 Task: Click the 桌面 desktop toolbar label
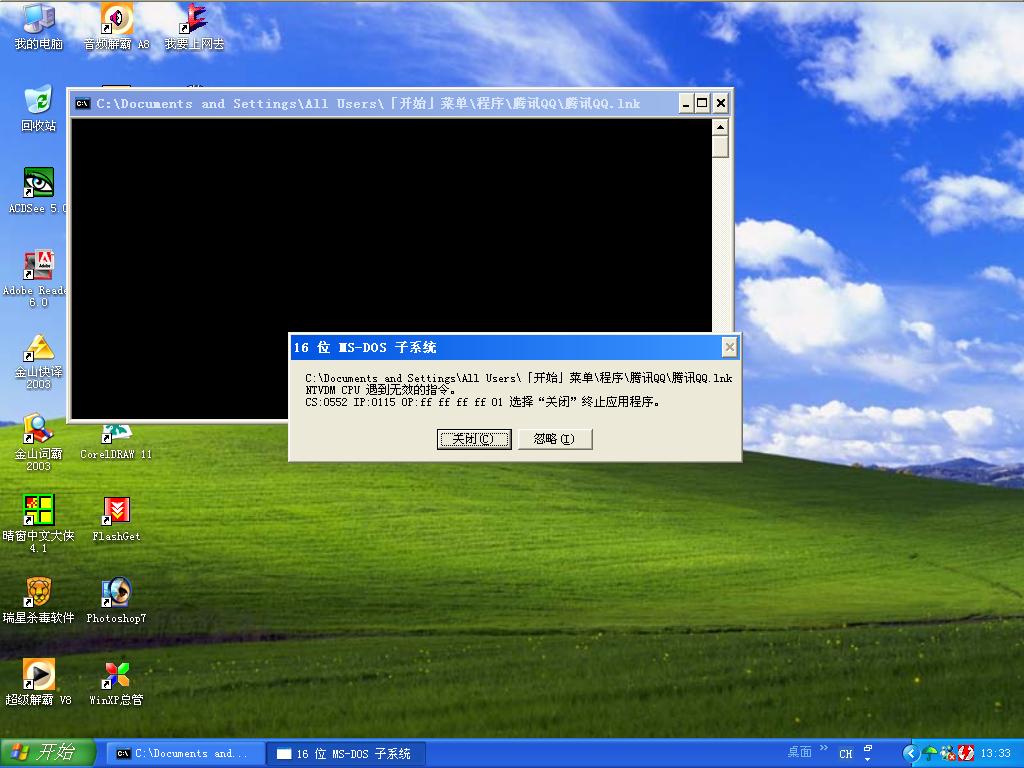click(799, 752)
